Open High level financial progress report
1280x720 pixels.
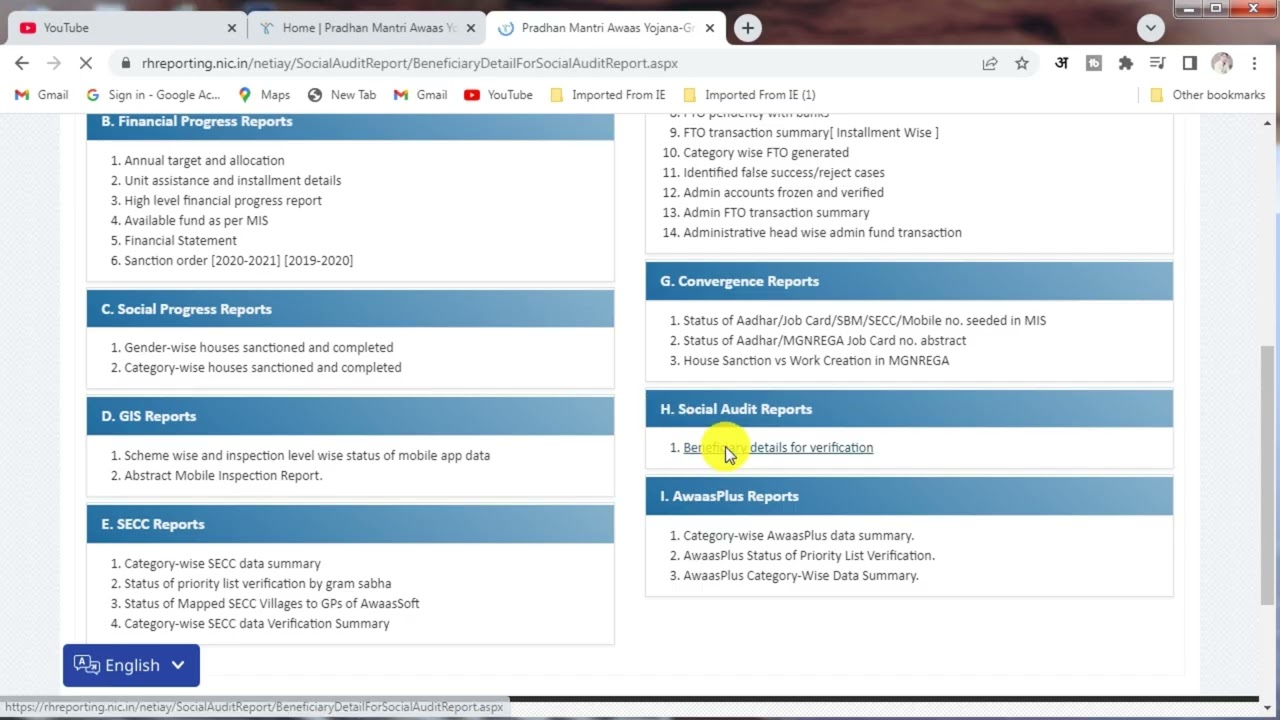pos(223,200)
